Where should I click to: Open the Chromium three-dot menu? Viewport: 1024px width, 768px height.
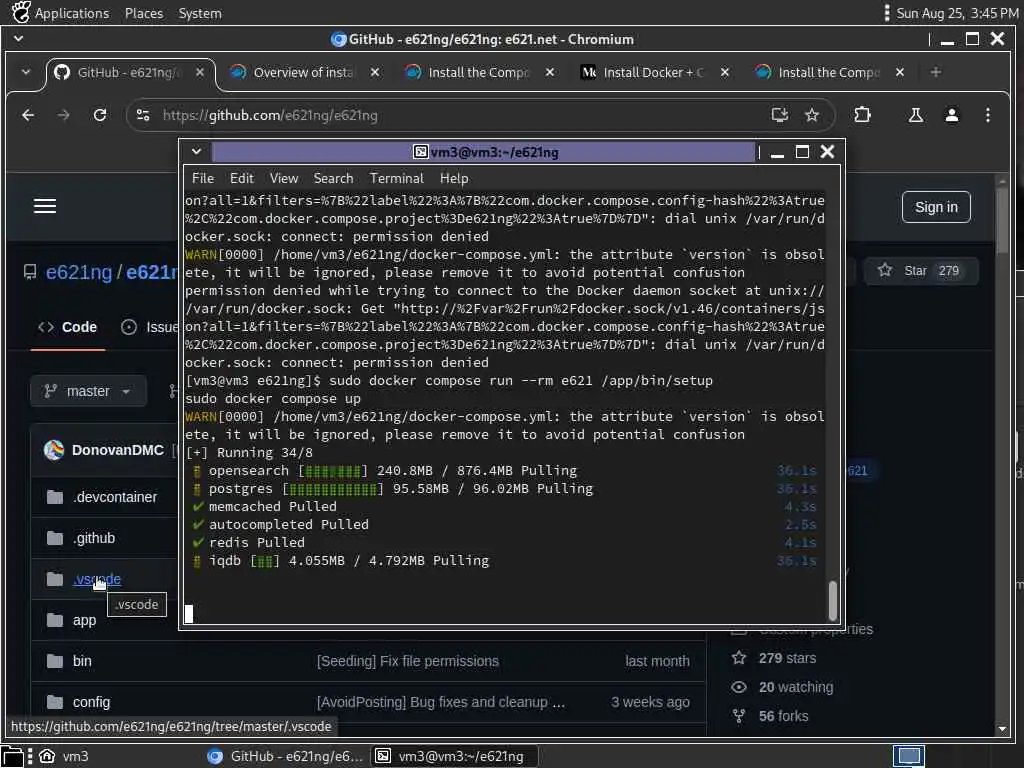[987, 116]
